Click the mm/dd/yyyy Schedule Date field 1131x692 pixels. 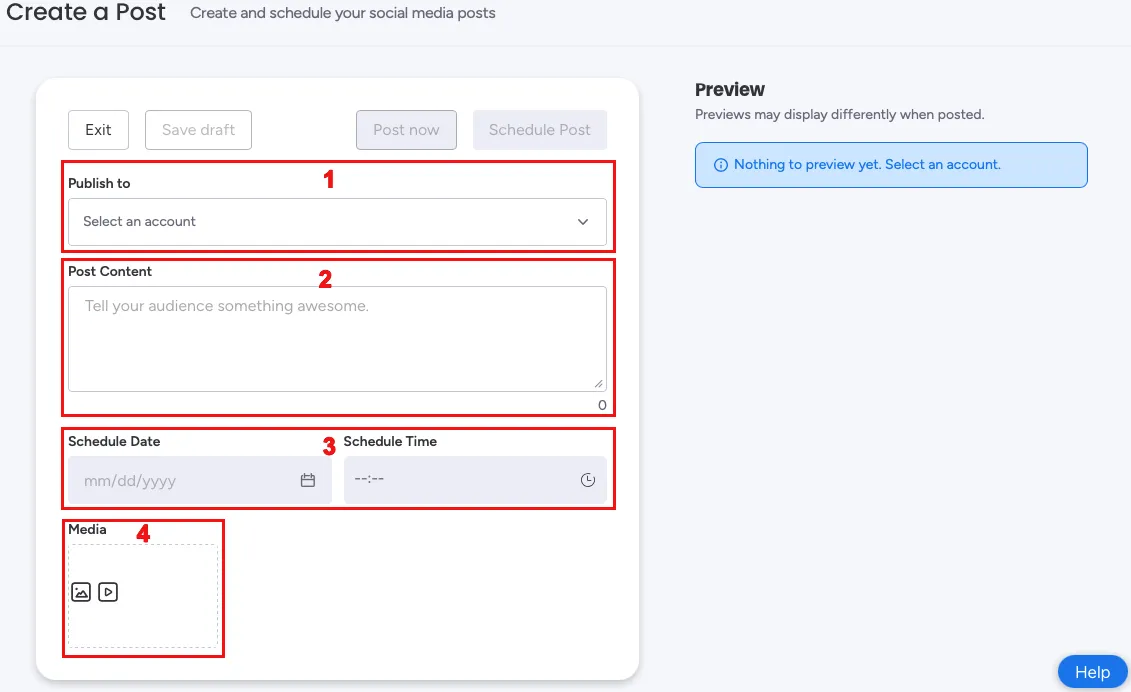[200, 480]
